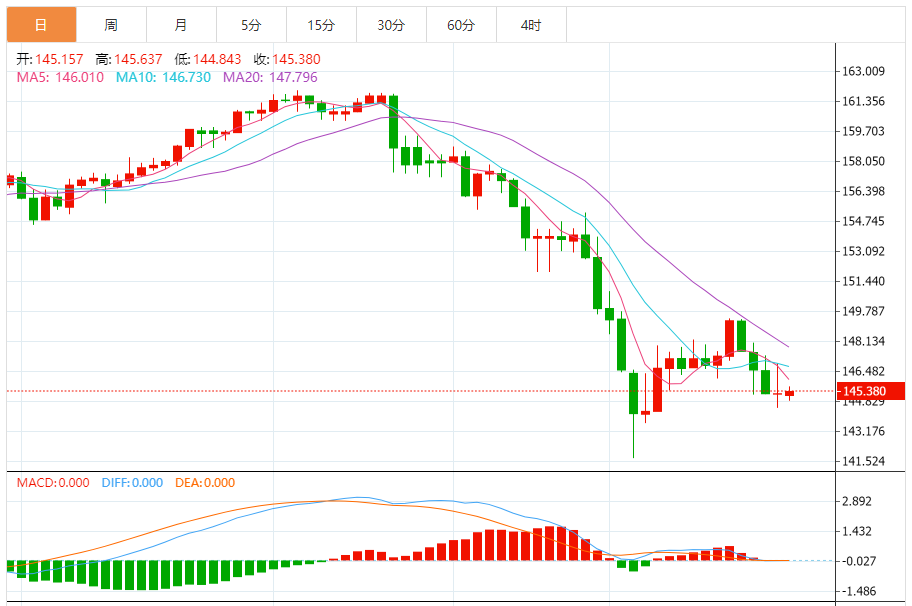Switch to the 月 monthly tab
Screen dimensions: 912x606
tap(181, 25)
